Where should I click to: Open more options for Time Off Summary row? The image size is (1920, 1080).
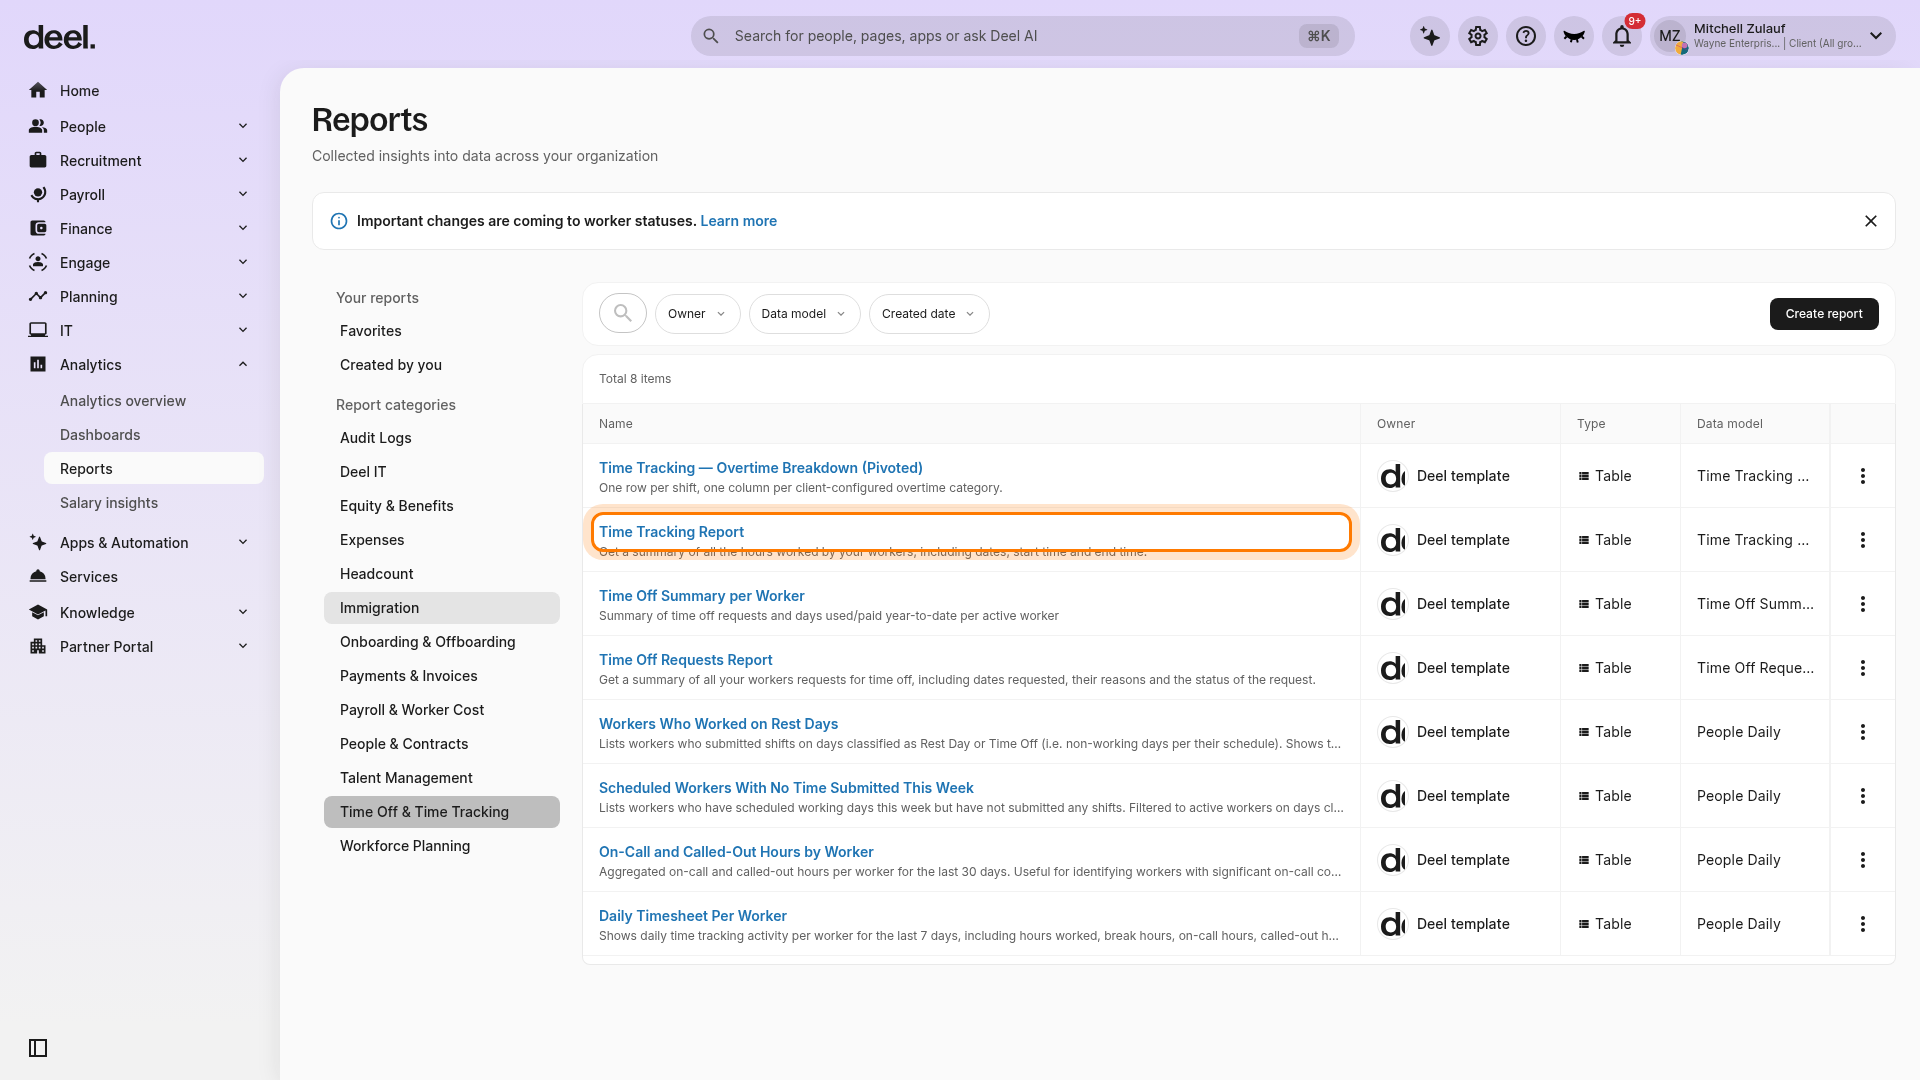pos(1863,604)
